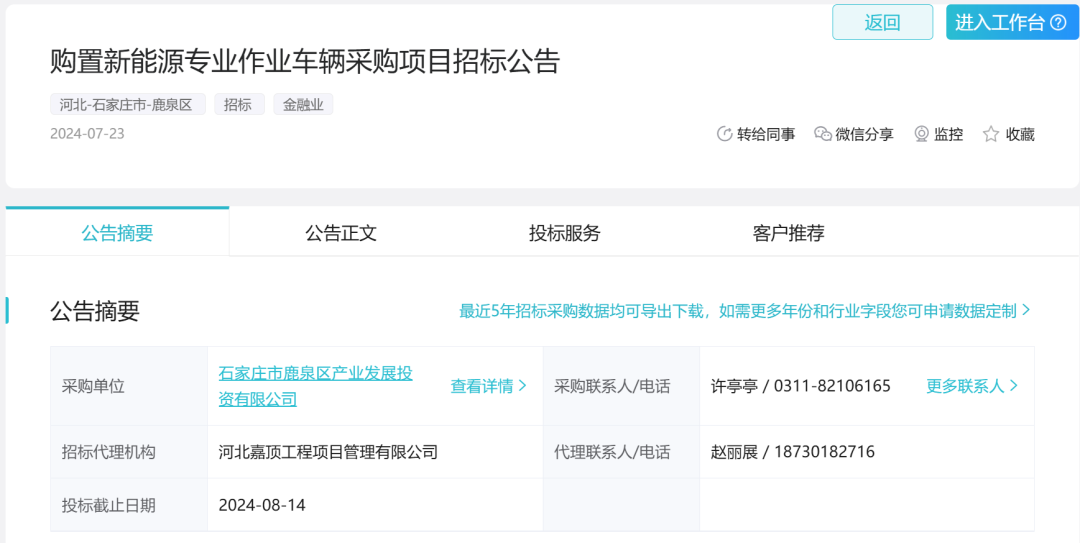The height and width of the screenshot is (543, 1080).
Task: Click the 公告摘要 section heading
Action: (x=95, y=311)
